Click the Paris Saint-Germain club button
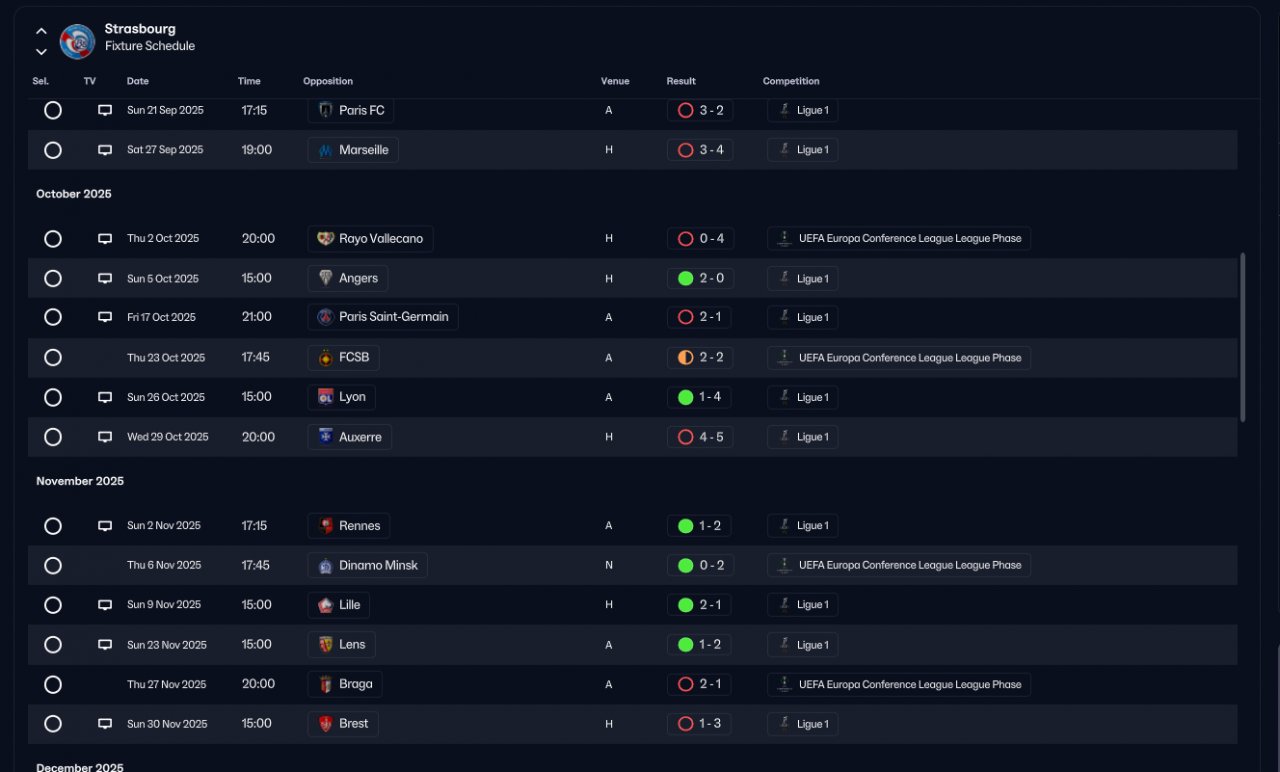The height and width of the screenshot is (772, 1280). [383, 317]
